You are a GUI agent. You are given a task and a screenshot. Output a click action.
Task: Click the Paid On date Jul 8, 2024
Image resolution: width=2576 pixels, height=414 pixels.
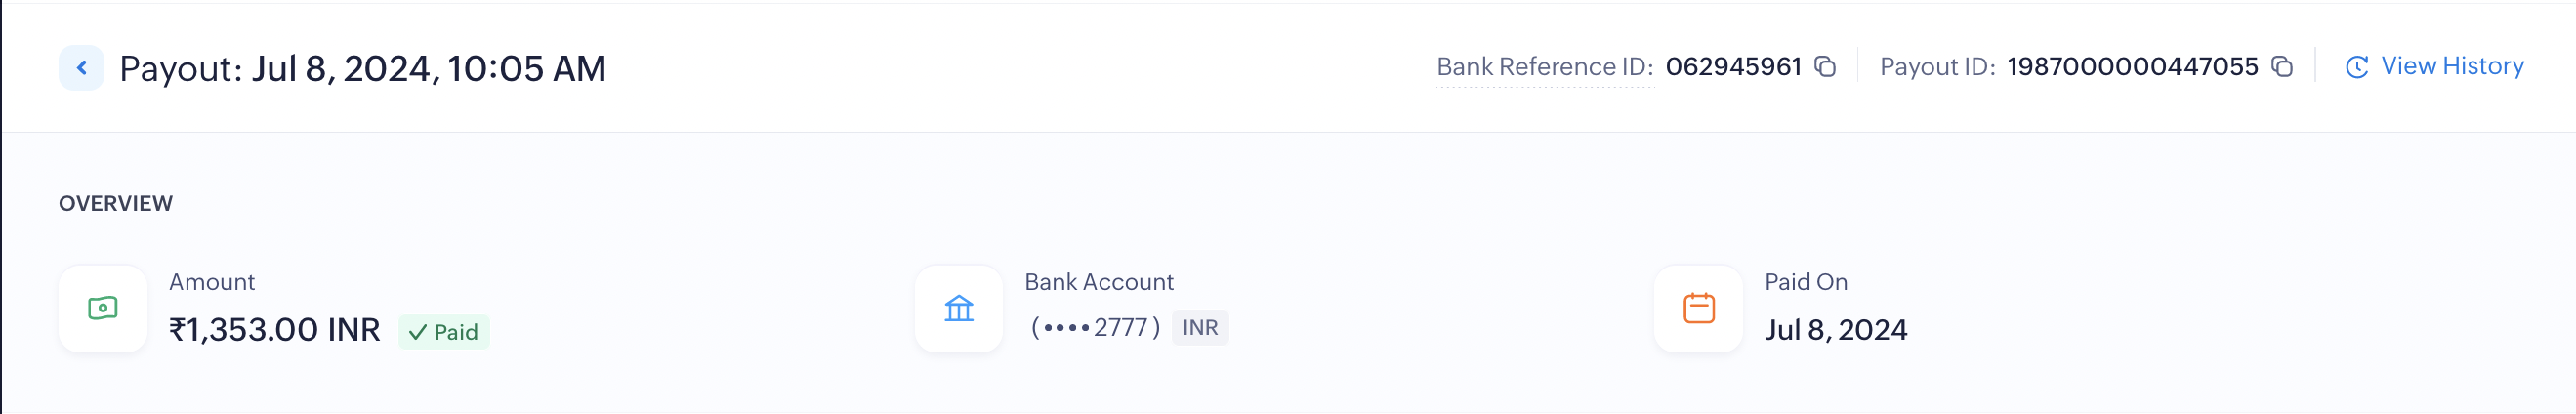1835,330
